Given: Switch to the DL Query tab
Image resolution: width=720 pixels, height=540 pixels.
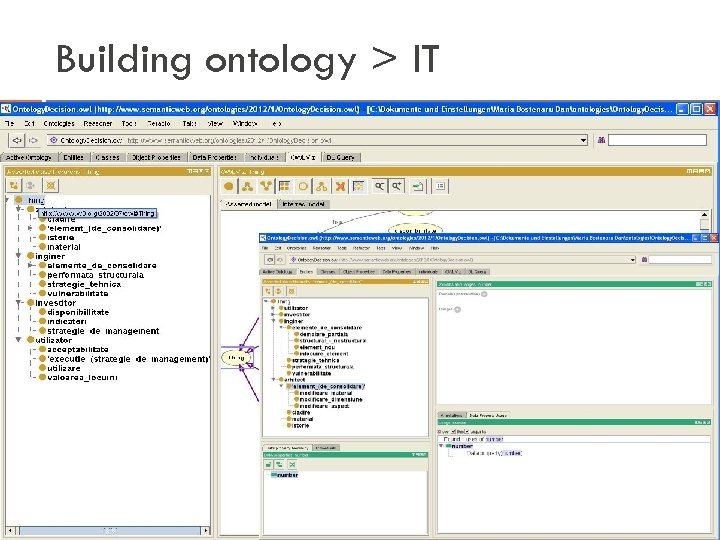Looking at the screenshot, I should tap(340, 158).
